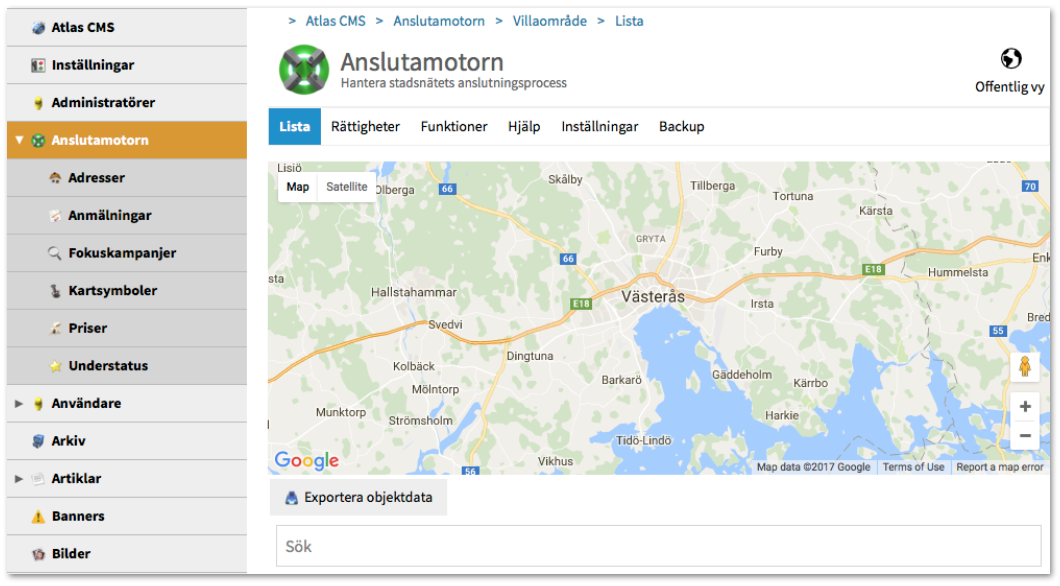The height and width of the screenshot is (586, 1060).
Task: Click Västerås label on the map
Action: point(653,297)
